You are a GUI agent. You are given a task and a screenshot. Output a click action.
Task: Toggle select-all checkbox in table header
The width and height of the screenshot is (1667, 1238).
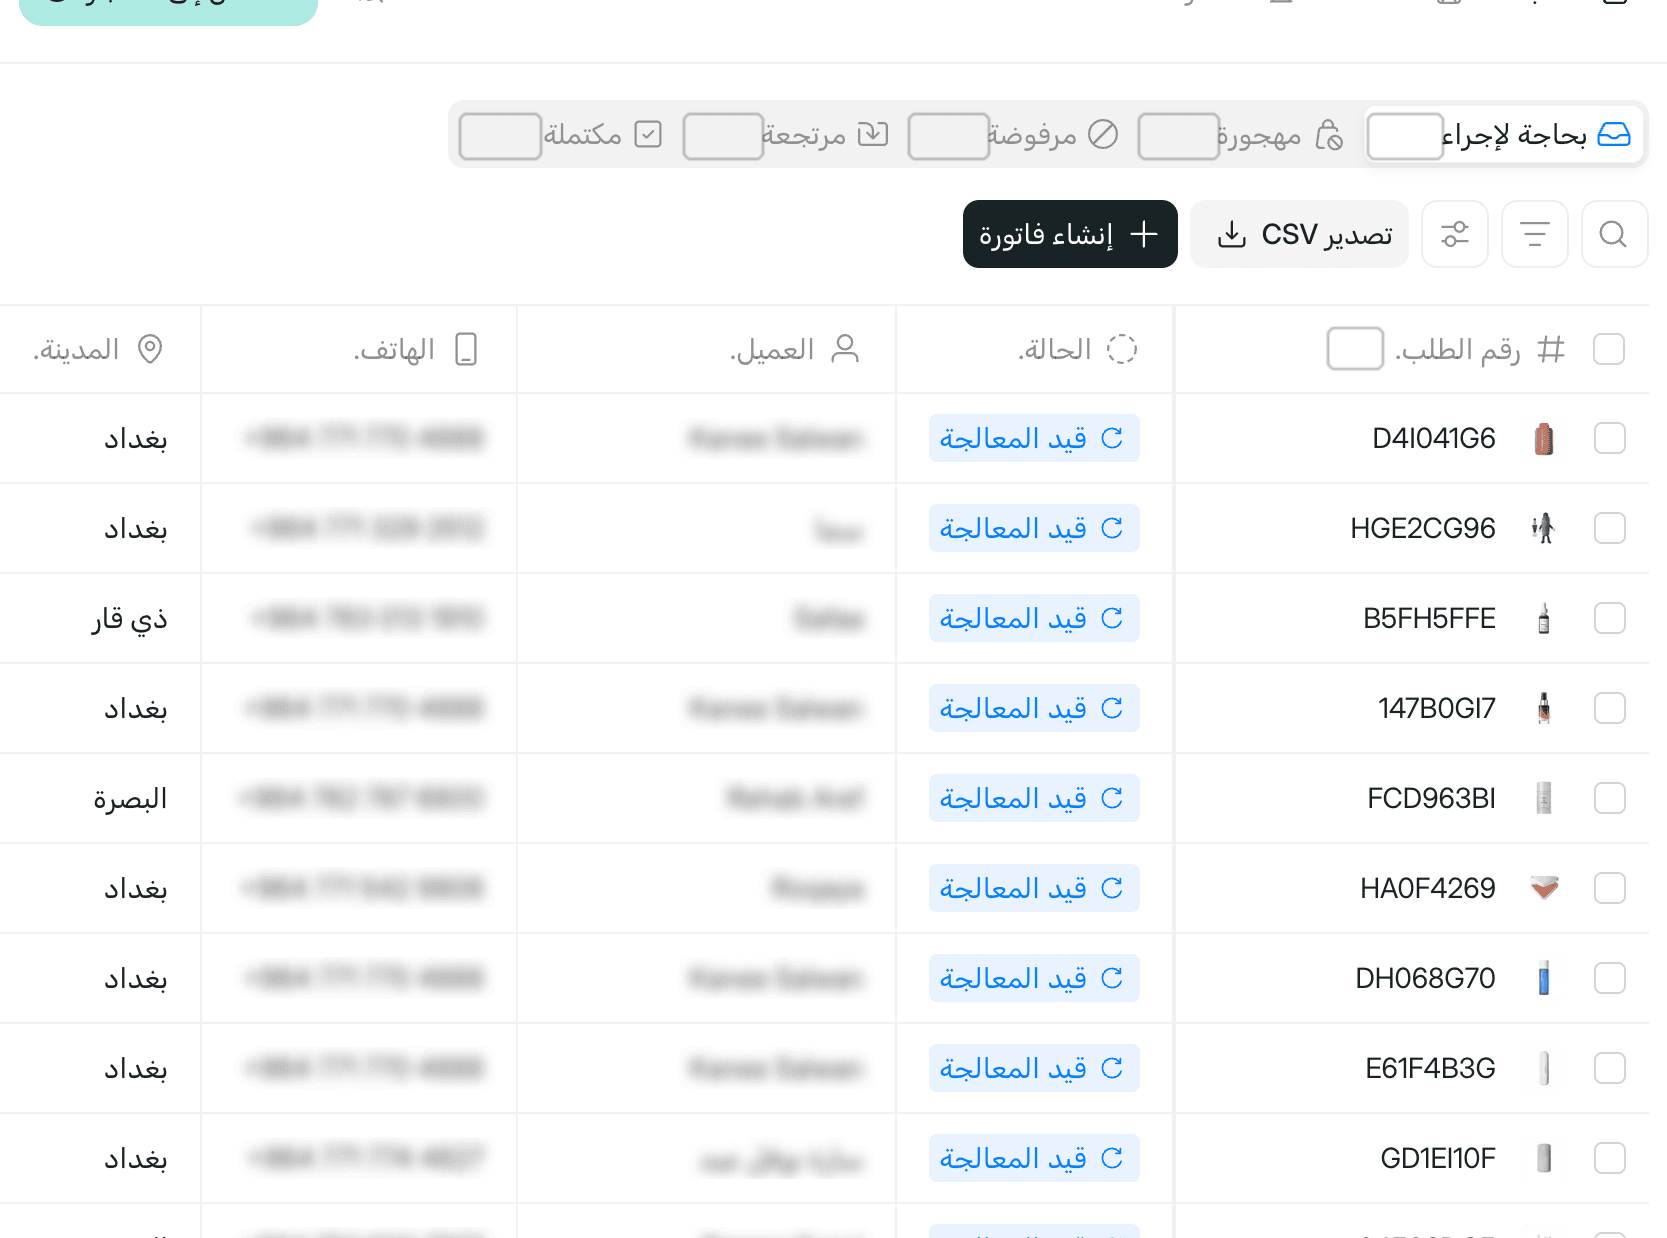(x=1609, y=349)
